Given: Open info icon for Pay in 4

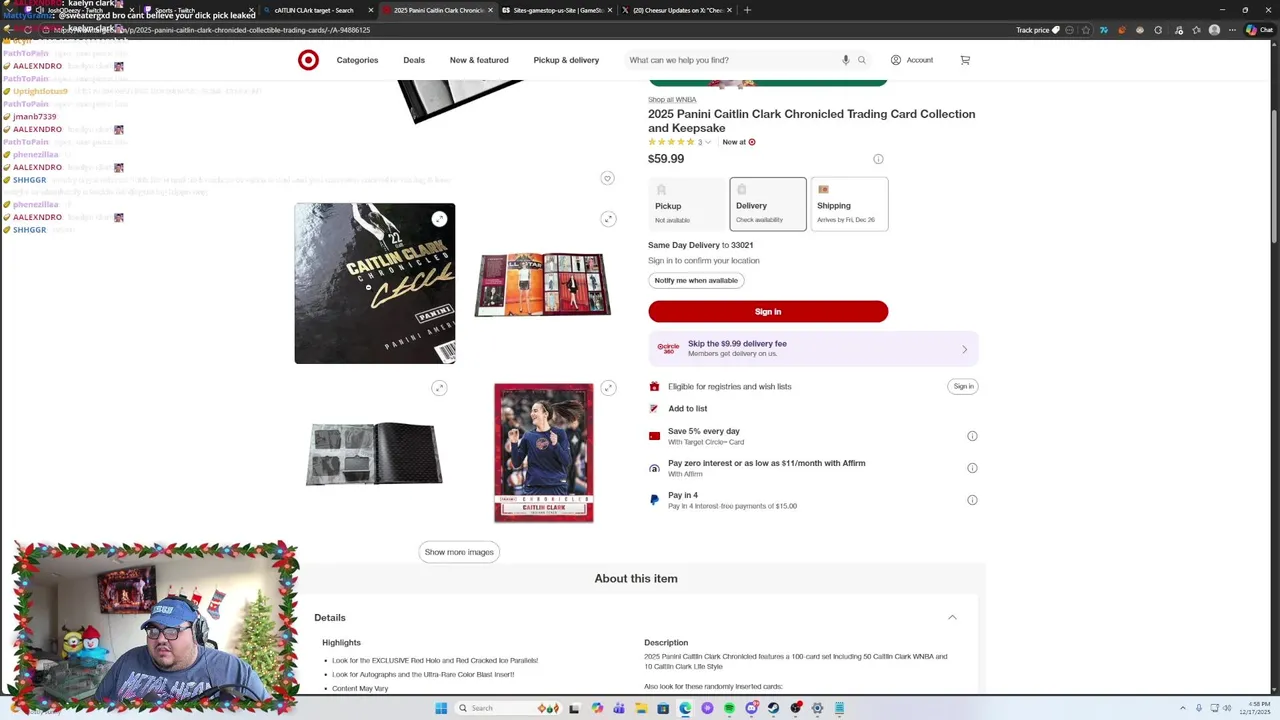Looking at the screenshot, I should (972, 500).
